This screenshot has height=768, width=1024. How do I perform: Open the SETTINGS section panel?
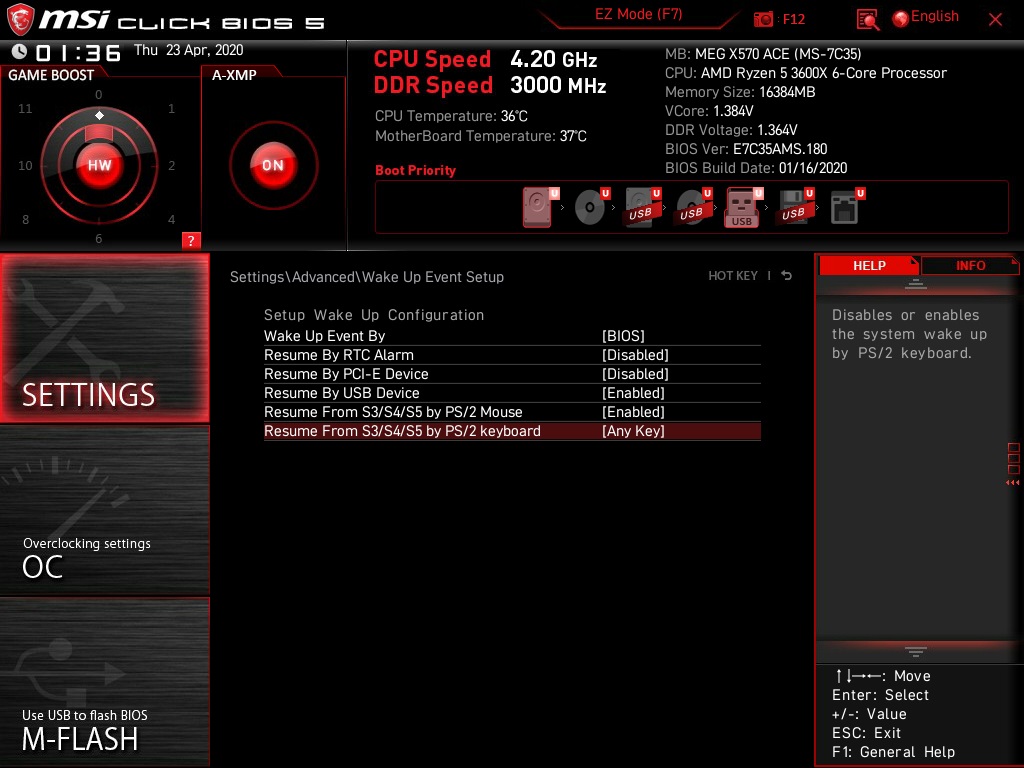click(104, 338)
